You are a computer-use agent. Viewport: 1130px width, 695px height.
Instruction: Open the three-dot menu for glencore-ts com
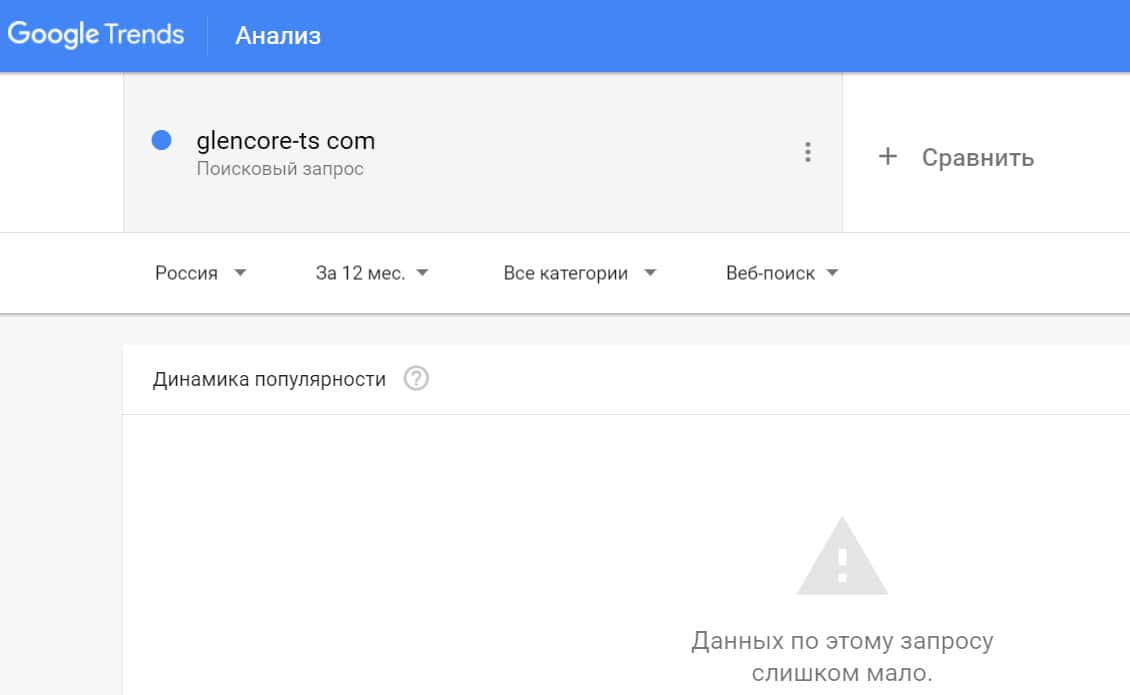click(x=808, y=152)
